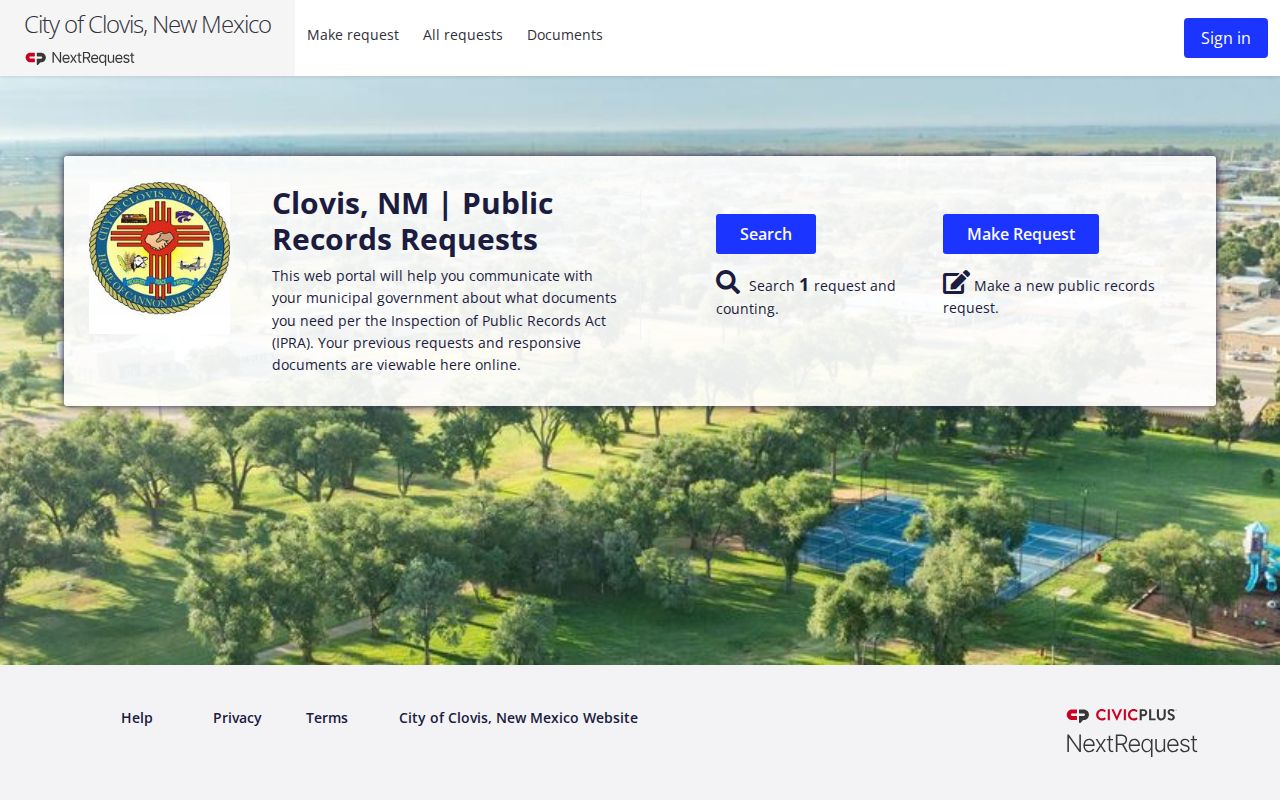1280x800 pixels.
Task: Open the Help footer link
Action: coord(137,718)
